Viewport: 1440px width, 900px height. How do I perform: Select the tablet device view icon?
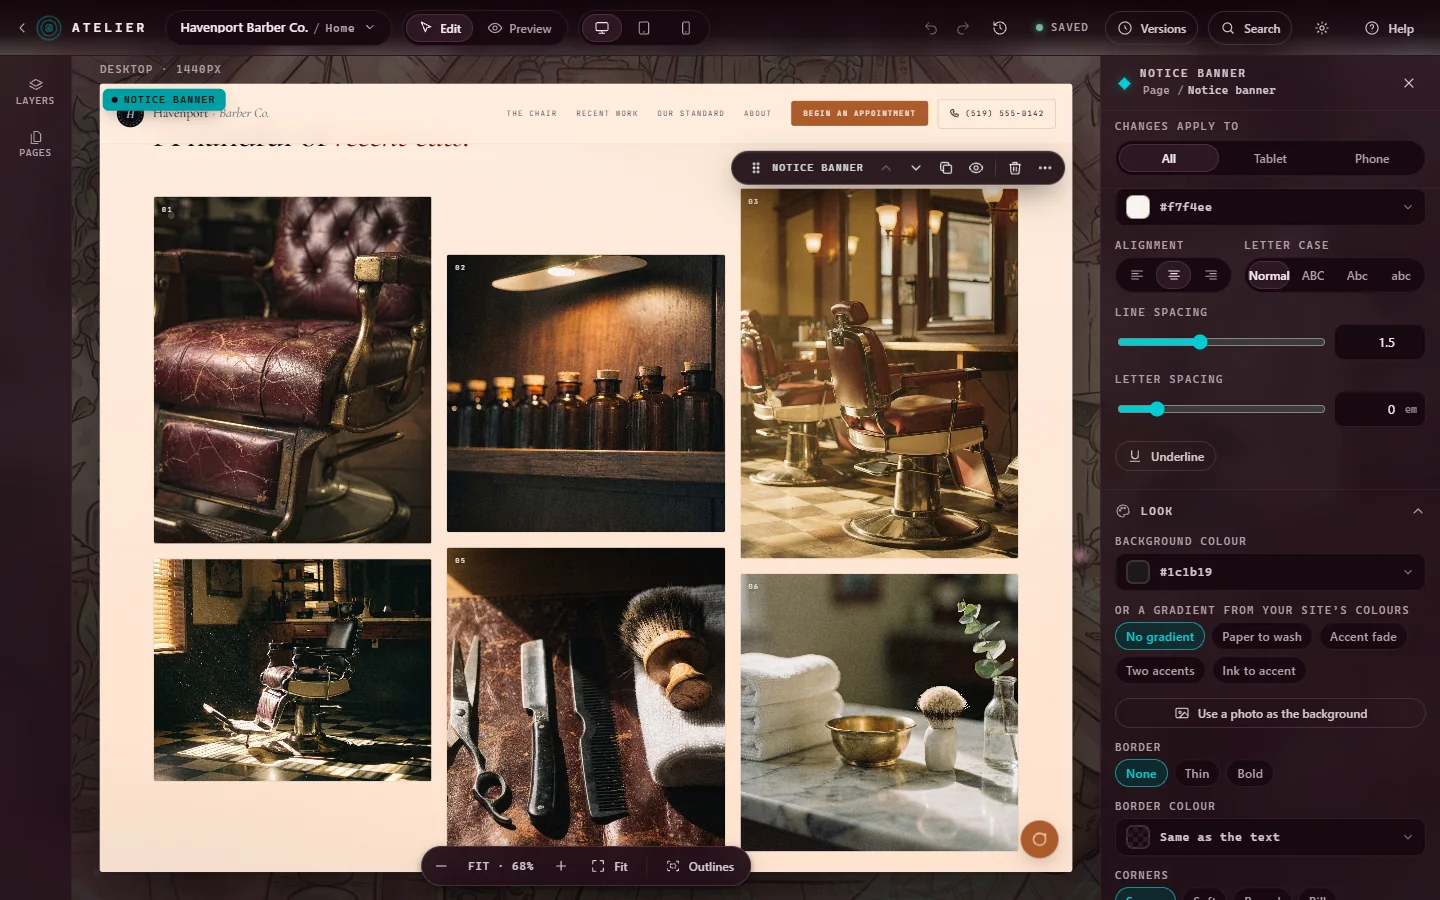(x=644, y=28)
